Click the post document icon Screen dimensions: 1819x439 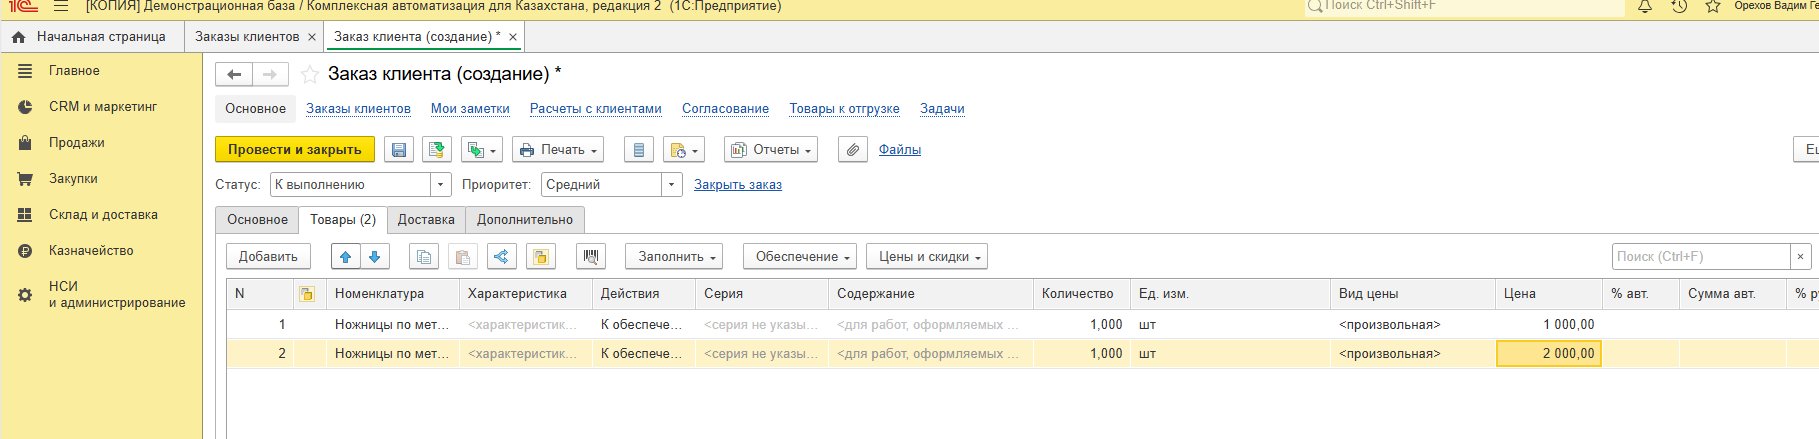tap(436, 150)
